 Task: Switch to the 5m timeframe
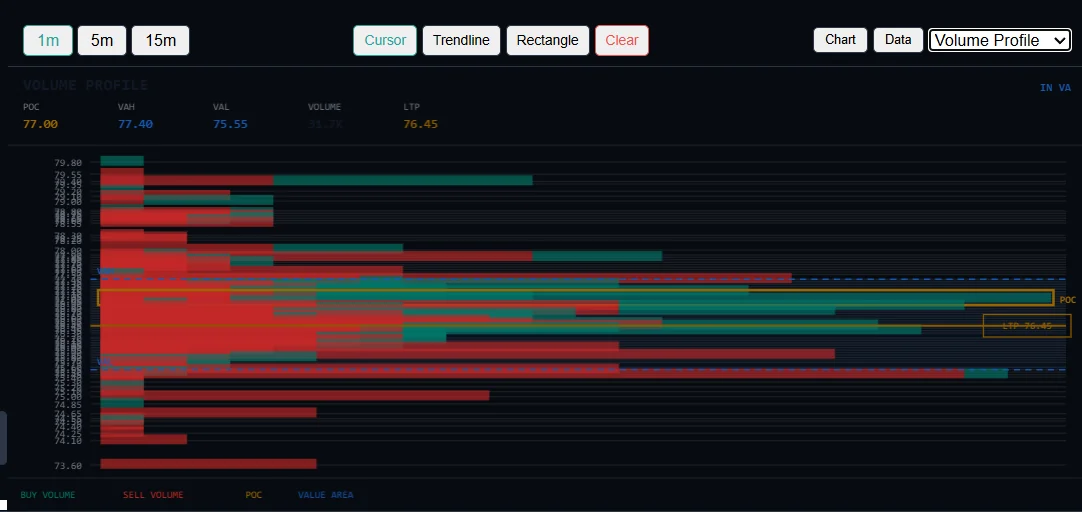coord(101,40)
